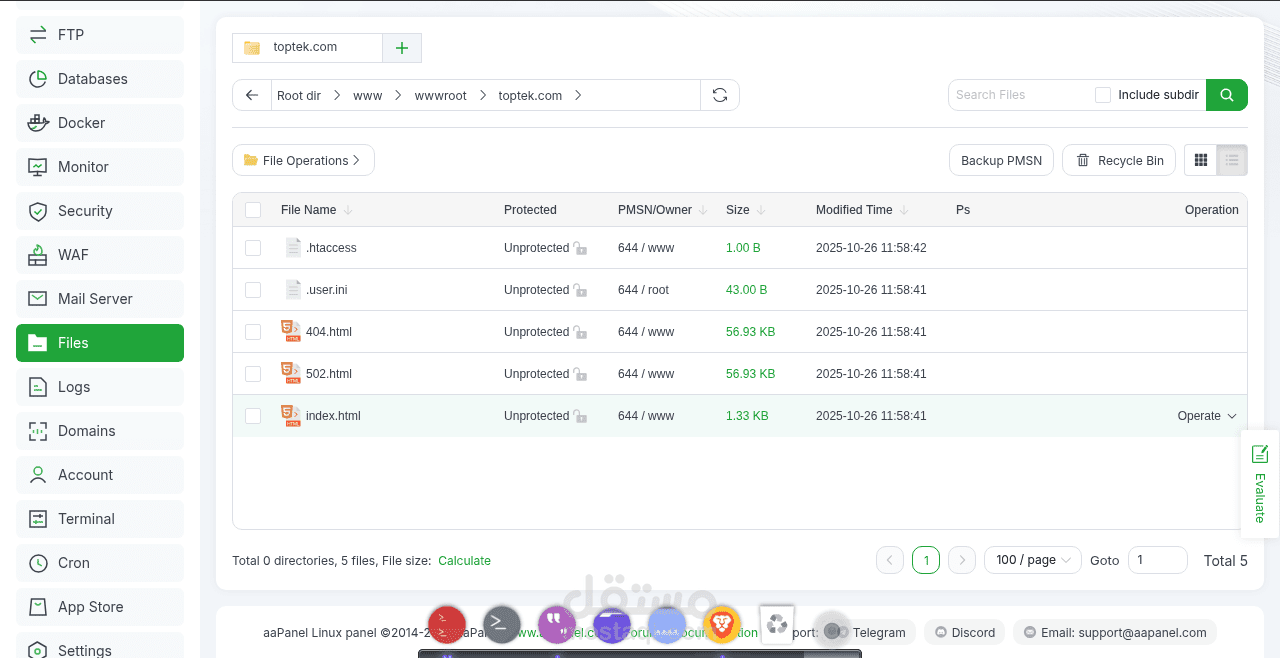Select the Files menu item
Screen dimensions: 1280x658
coord(100,343)
